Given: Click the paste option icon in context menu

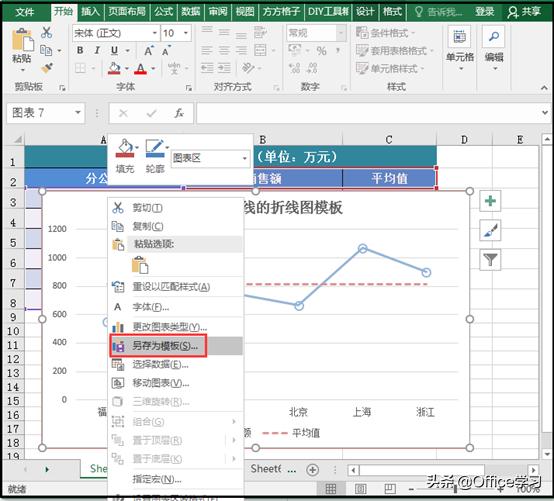Looking at the screenshot, I should pyautogui.click(x=140, y=265).
